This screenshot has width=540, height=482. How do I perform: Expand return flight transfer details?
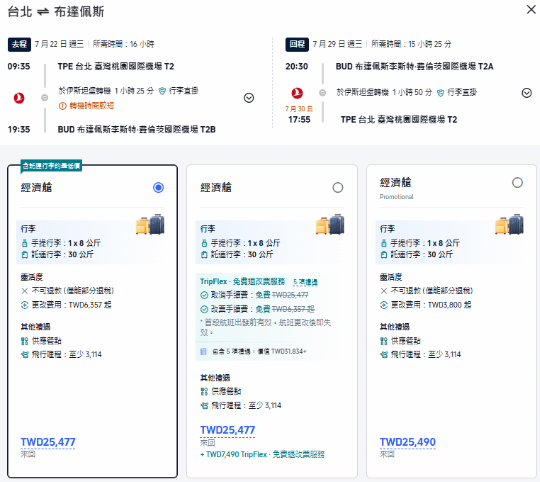(x=526, y=93)
